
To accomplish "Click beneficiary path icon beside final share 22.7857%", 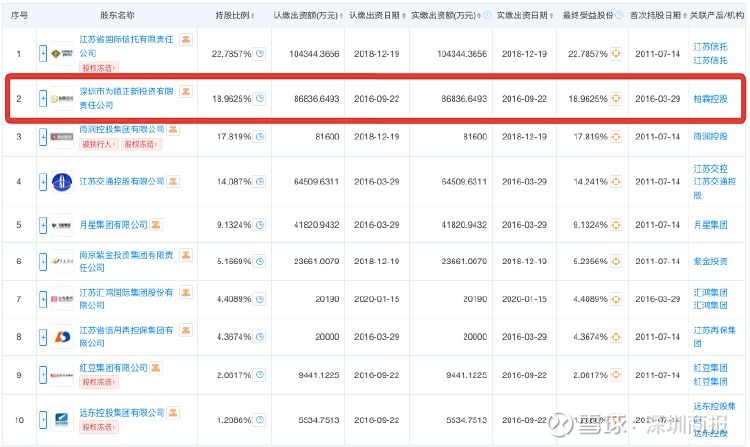I will 616,54.
